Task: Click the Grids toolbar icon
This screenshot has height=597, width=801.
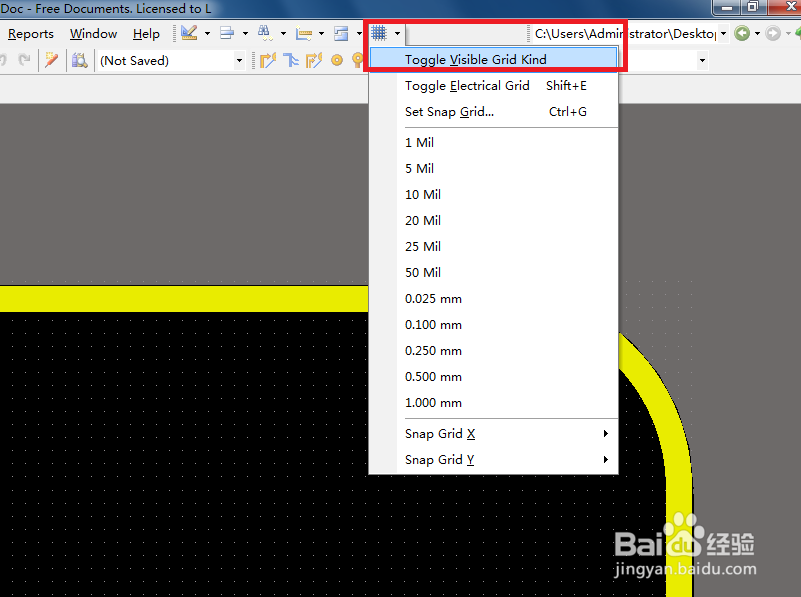Action: click(379, 33)
